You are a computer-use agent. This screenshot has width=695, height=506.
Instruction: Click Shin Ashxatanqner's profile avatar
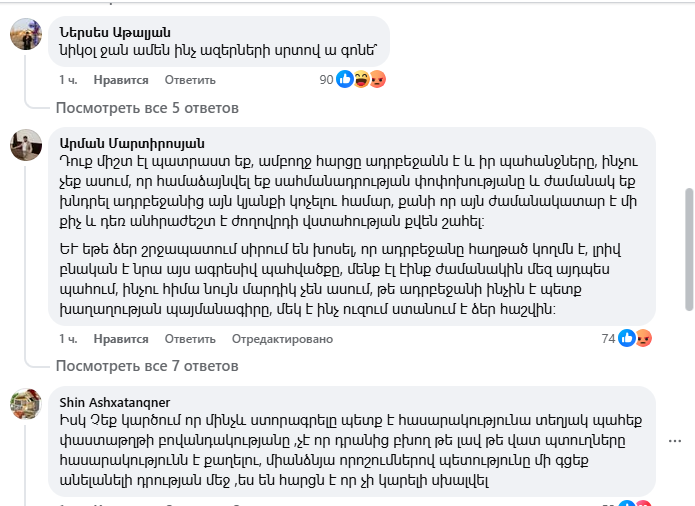point(25,404)
